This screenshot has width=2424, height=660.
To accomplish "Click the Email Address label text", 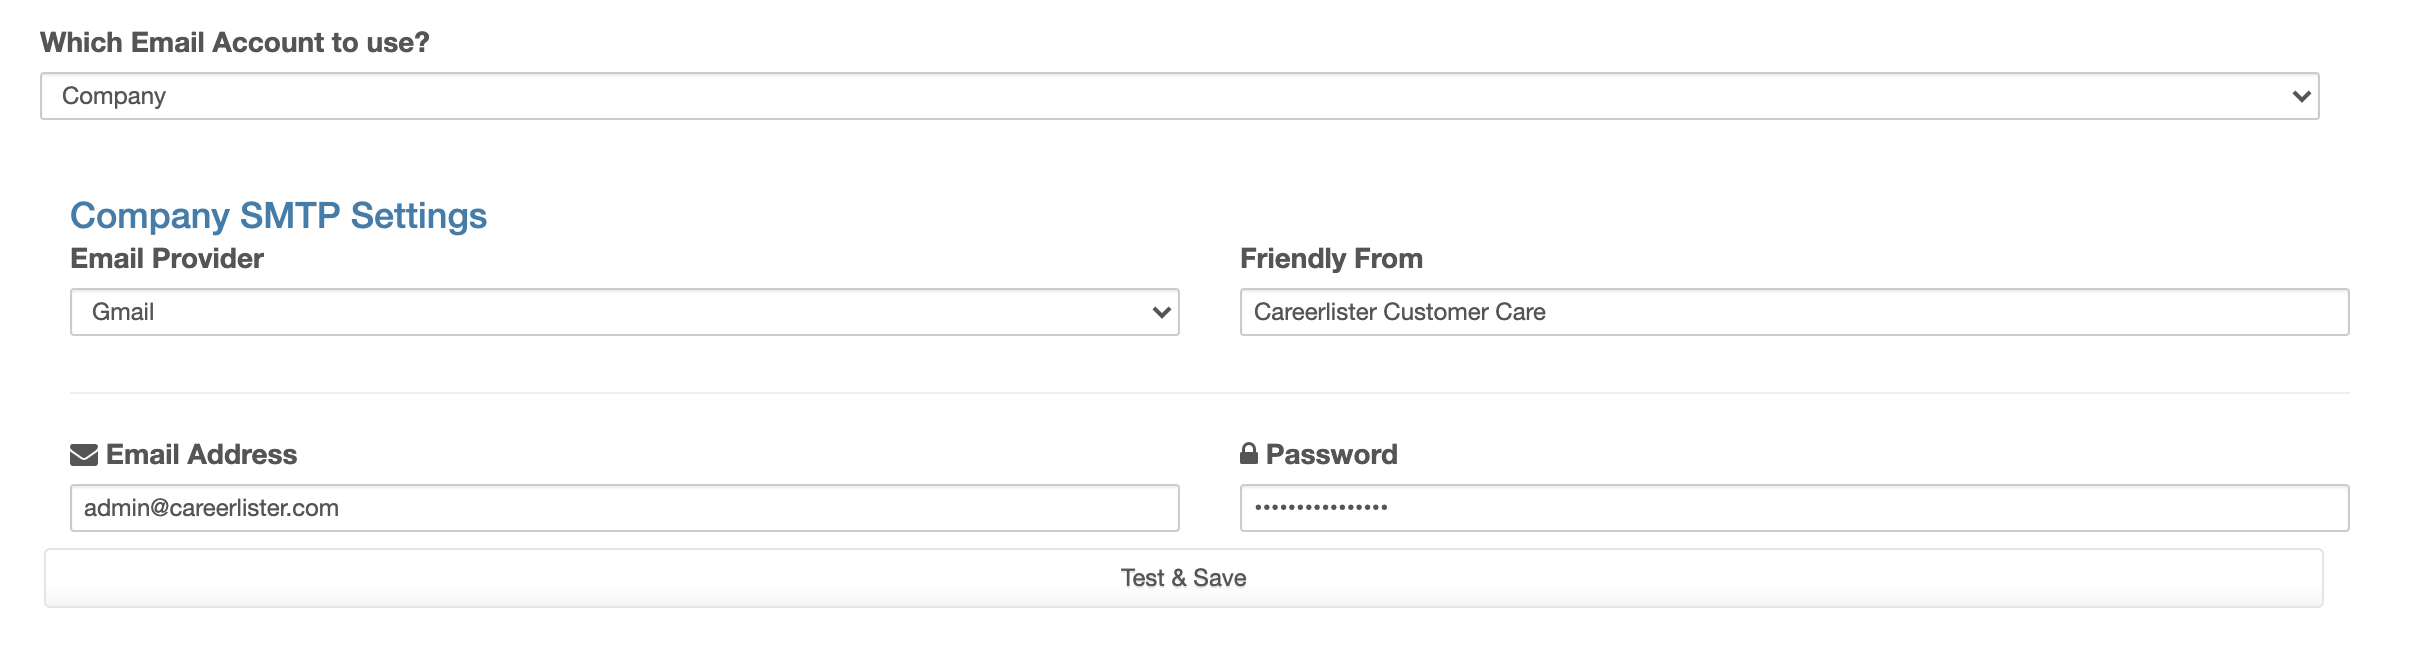I will tap(202, 455).
